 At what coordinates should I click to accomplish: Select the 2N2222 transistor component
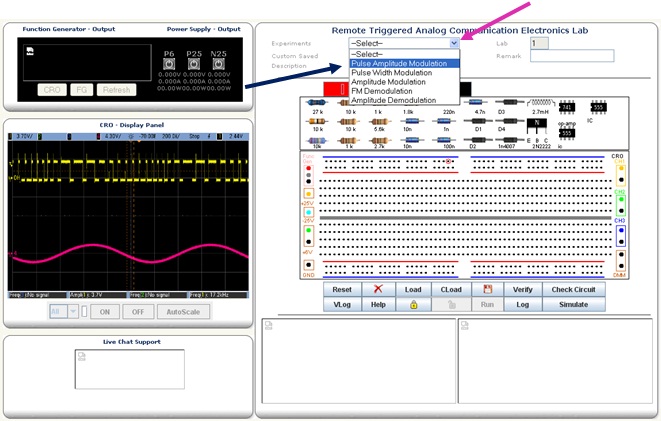(x=537, y=125)
